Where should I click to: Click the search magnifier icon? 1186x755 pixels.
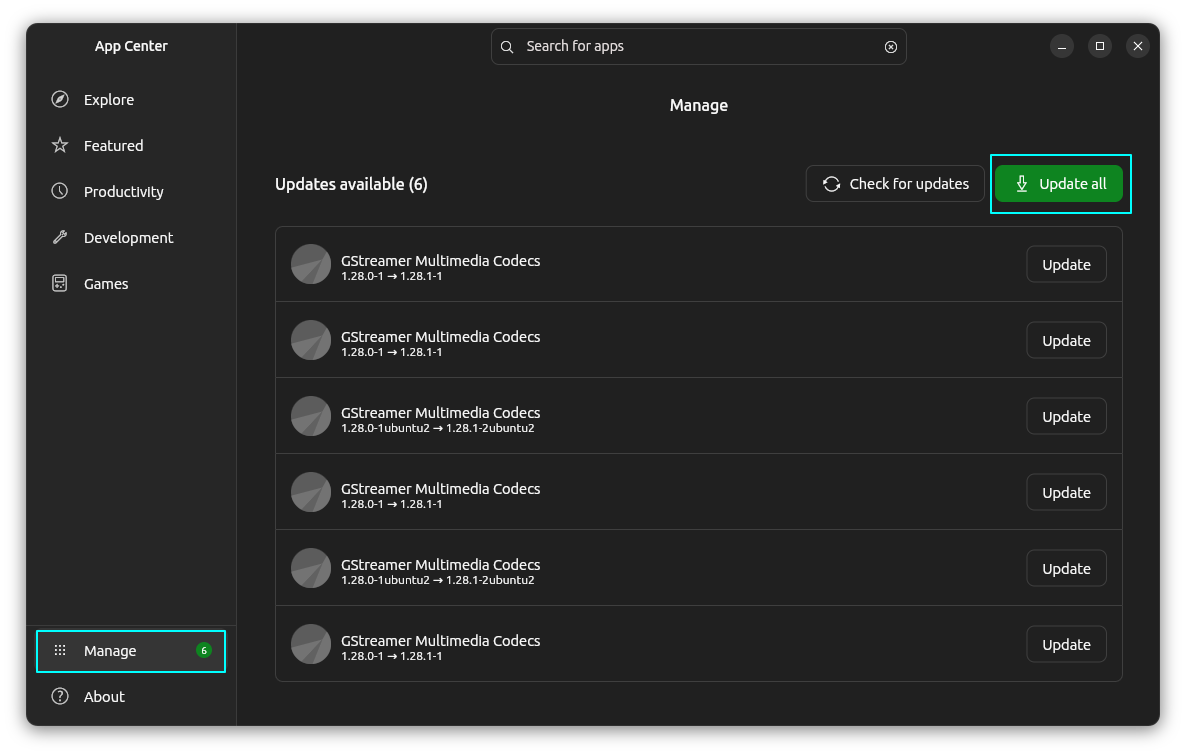coord(507,46)
